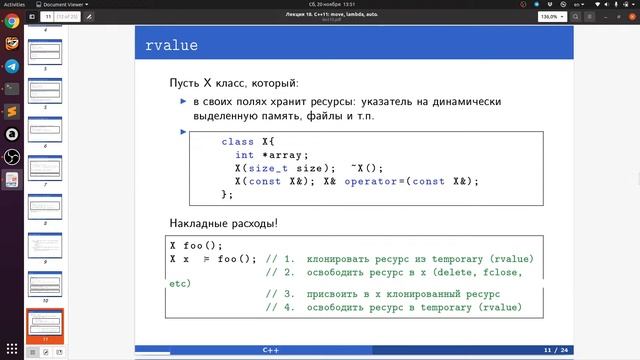This screenshot has width=640, height=360.
Task: Open the Terminal from the dock
Action: click(x=12, y=89)
